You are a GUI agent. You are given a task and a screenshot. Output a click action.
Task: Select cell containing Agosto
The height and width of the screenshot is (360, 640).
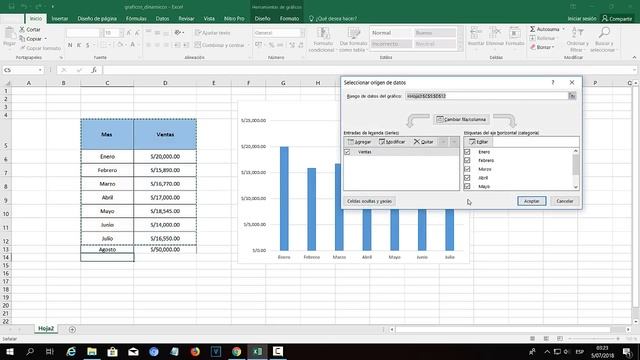pyautogui.click(x=107, y=249)
